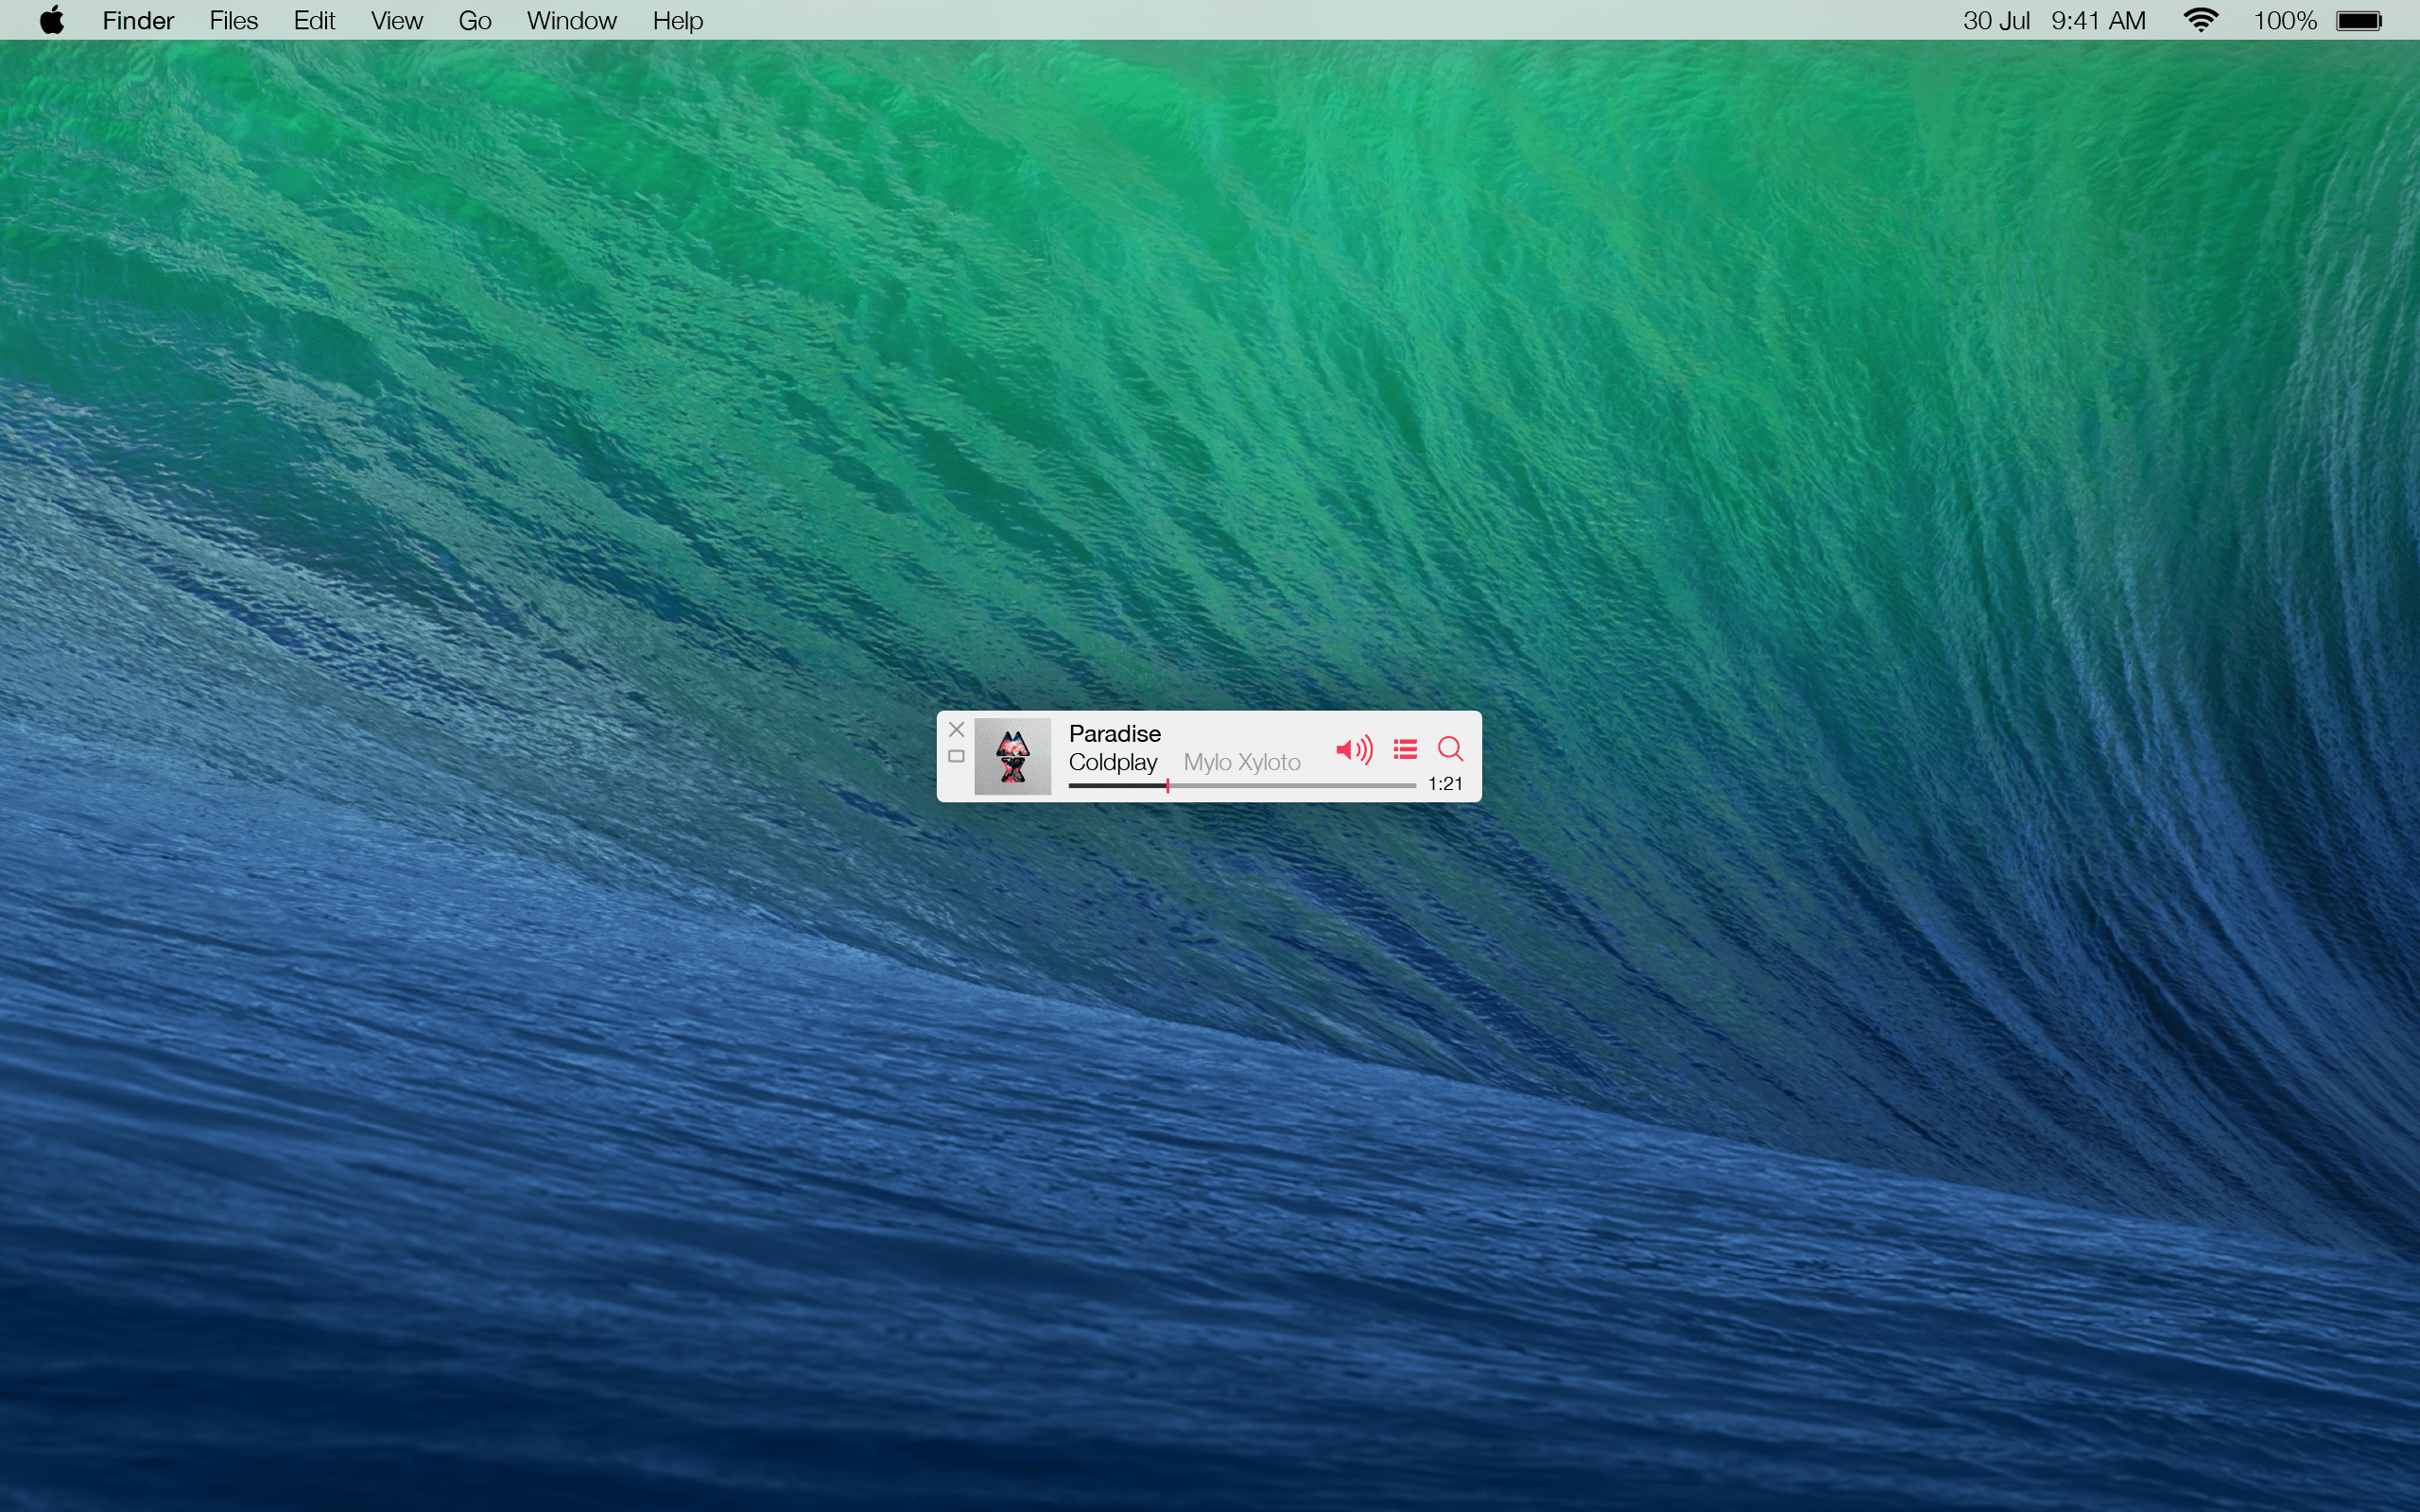Screen dimensions: 2420x1512
Task: Open the Up Next queue list
Action: click(1404, 748)
